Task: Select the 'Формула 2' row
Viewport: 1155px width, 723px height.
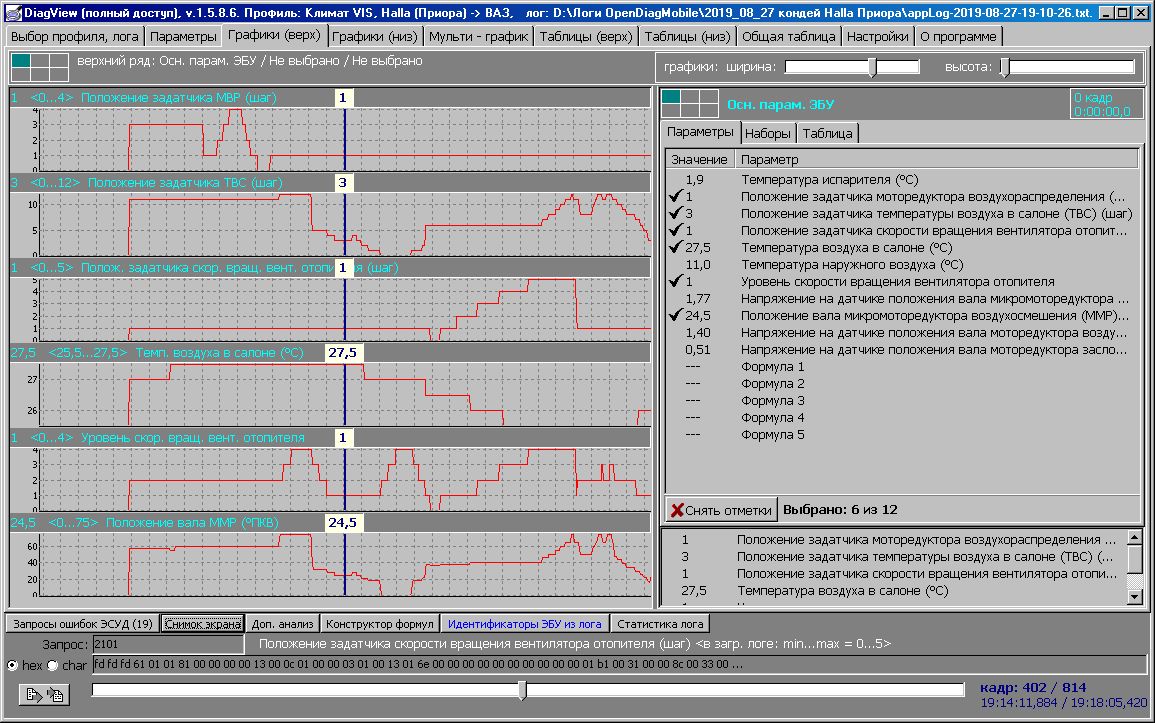Action: pos(902,384)
